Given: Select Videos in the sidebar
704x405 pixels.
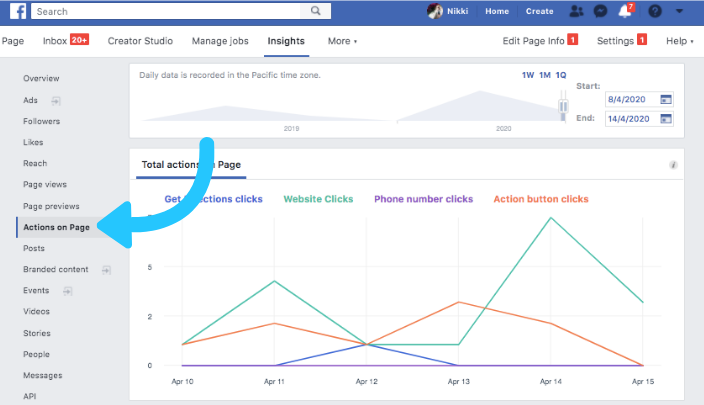Looking at the screenshot, I should click(36, 311).
